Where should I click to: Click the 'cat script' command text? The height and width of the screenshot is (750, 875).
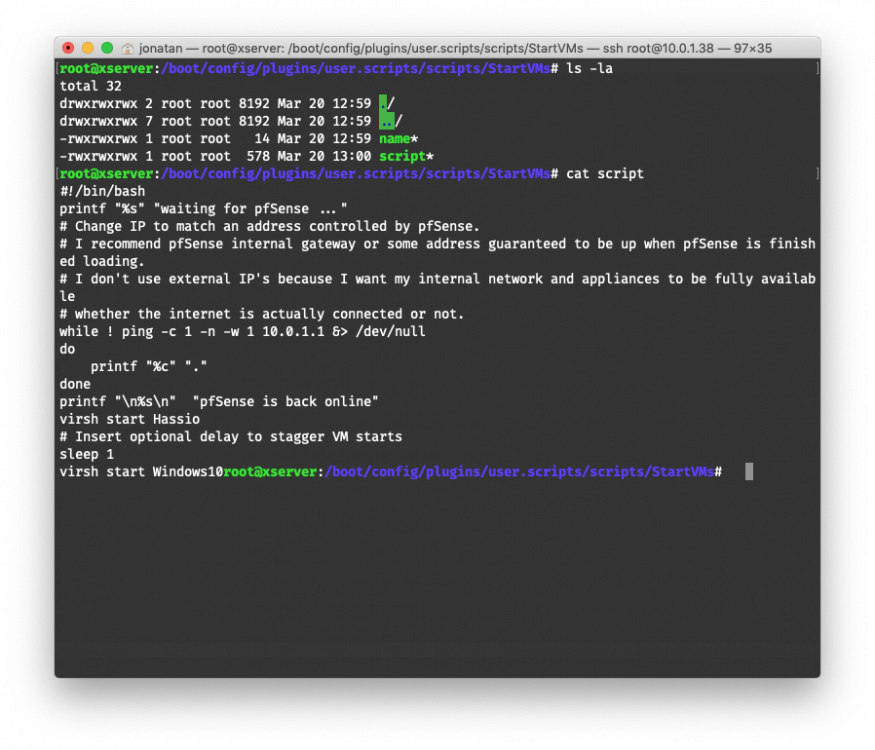(x=605, y=174)
